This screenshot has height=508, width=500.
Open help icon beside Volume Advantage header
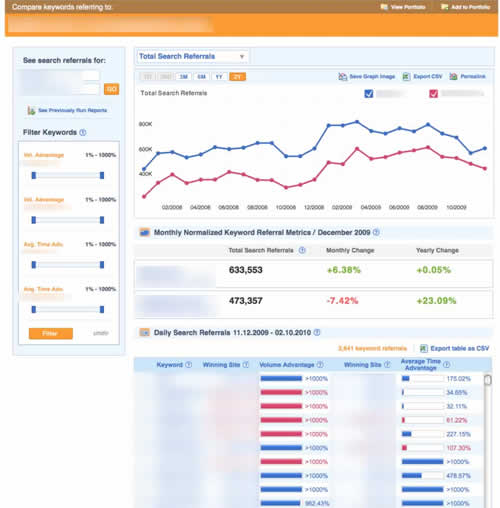(x=320, y=365)
